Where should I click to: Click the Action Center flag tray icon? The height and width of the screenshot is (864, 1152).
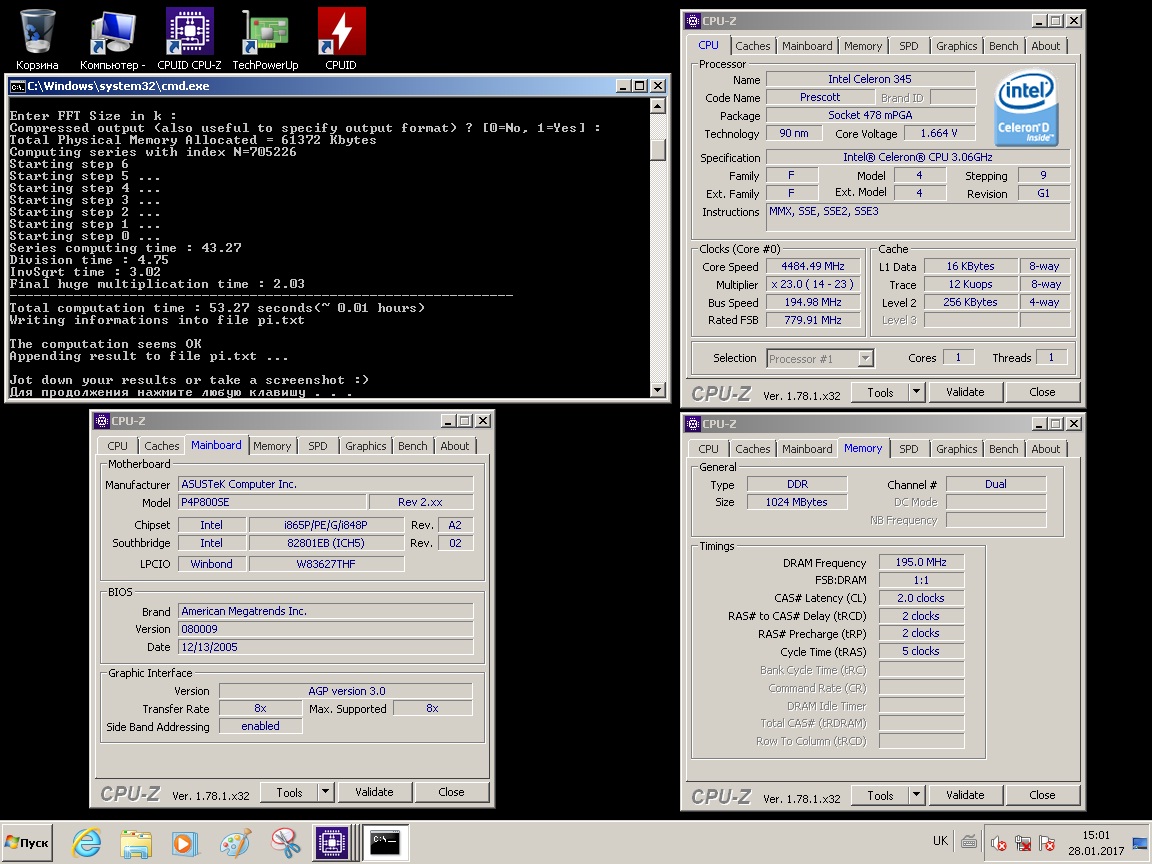(1047, 843)
